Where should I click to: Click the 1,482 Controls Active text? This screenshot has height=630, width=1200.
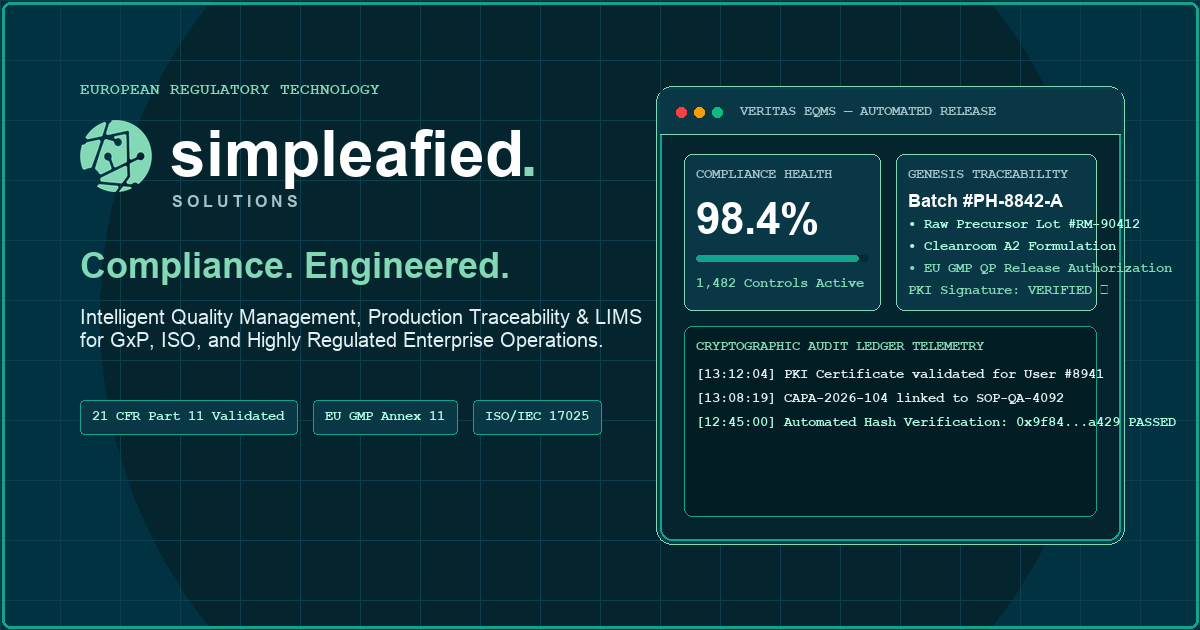pos(780,283)
